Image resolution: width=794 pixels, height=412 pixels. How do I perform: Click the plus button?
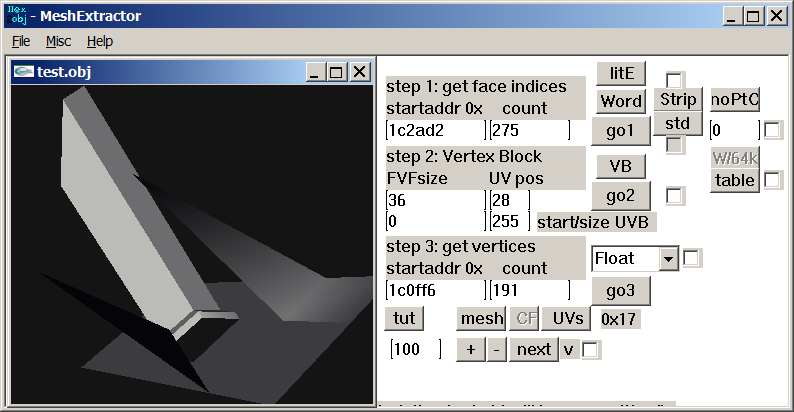tap(471, 350)
